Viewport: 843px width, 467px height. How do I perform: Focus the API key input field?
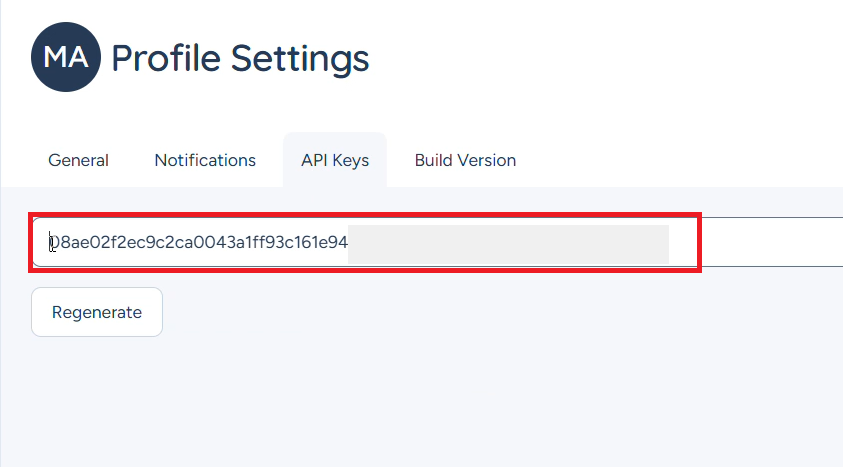pos(438,242)
